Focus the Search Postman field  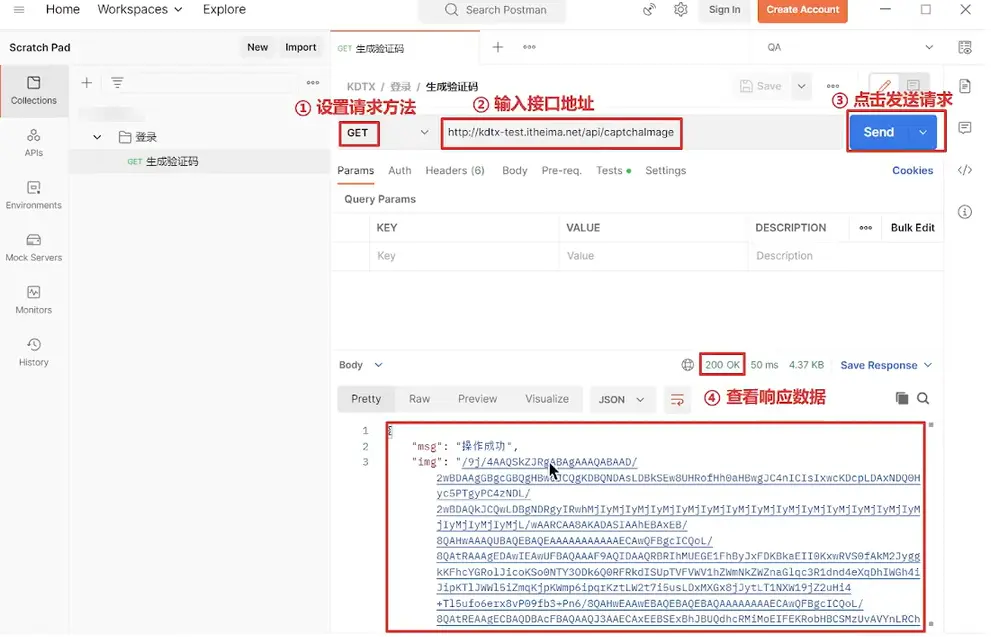492,10
